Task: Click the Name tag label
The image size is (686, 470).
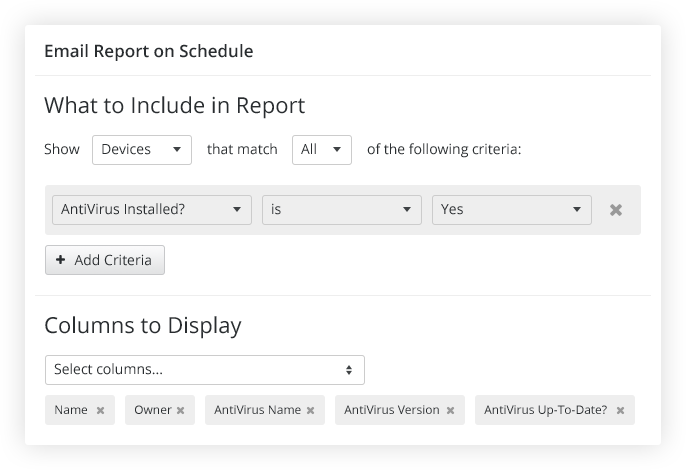Action: tap(71, 410)
